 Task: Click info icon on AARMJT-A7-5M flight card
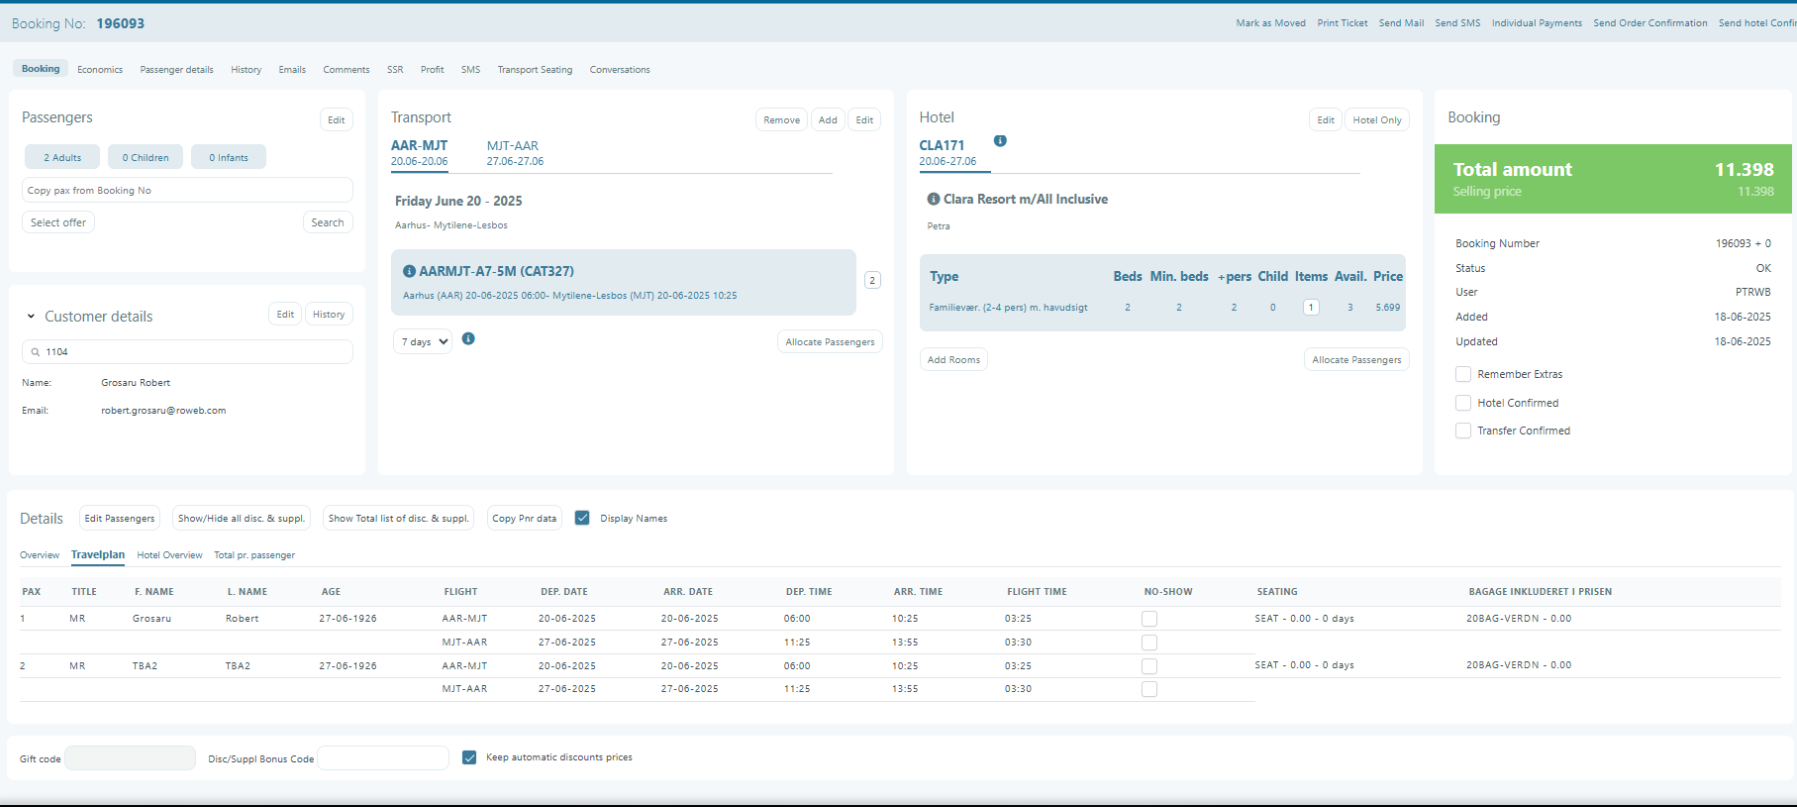coord(409,271)
